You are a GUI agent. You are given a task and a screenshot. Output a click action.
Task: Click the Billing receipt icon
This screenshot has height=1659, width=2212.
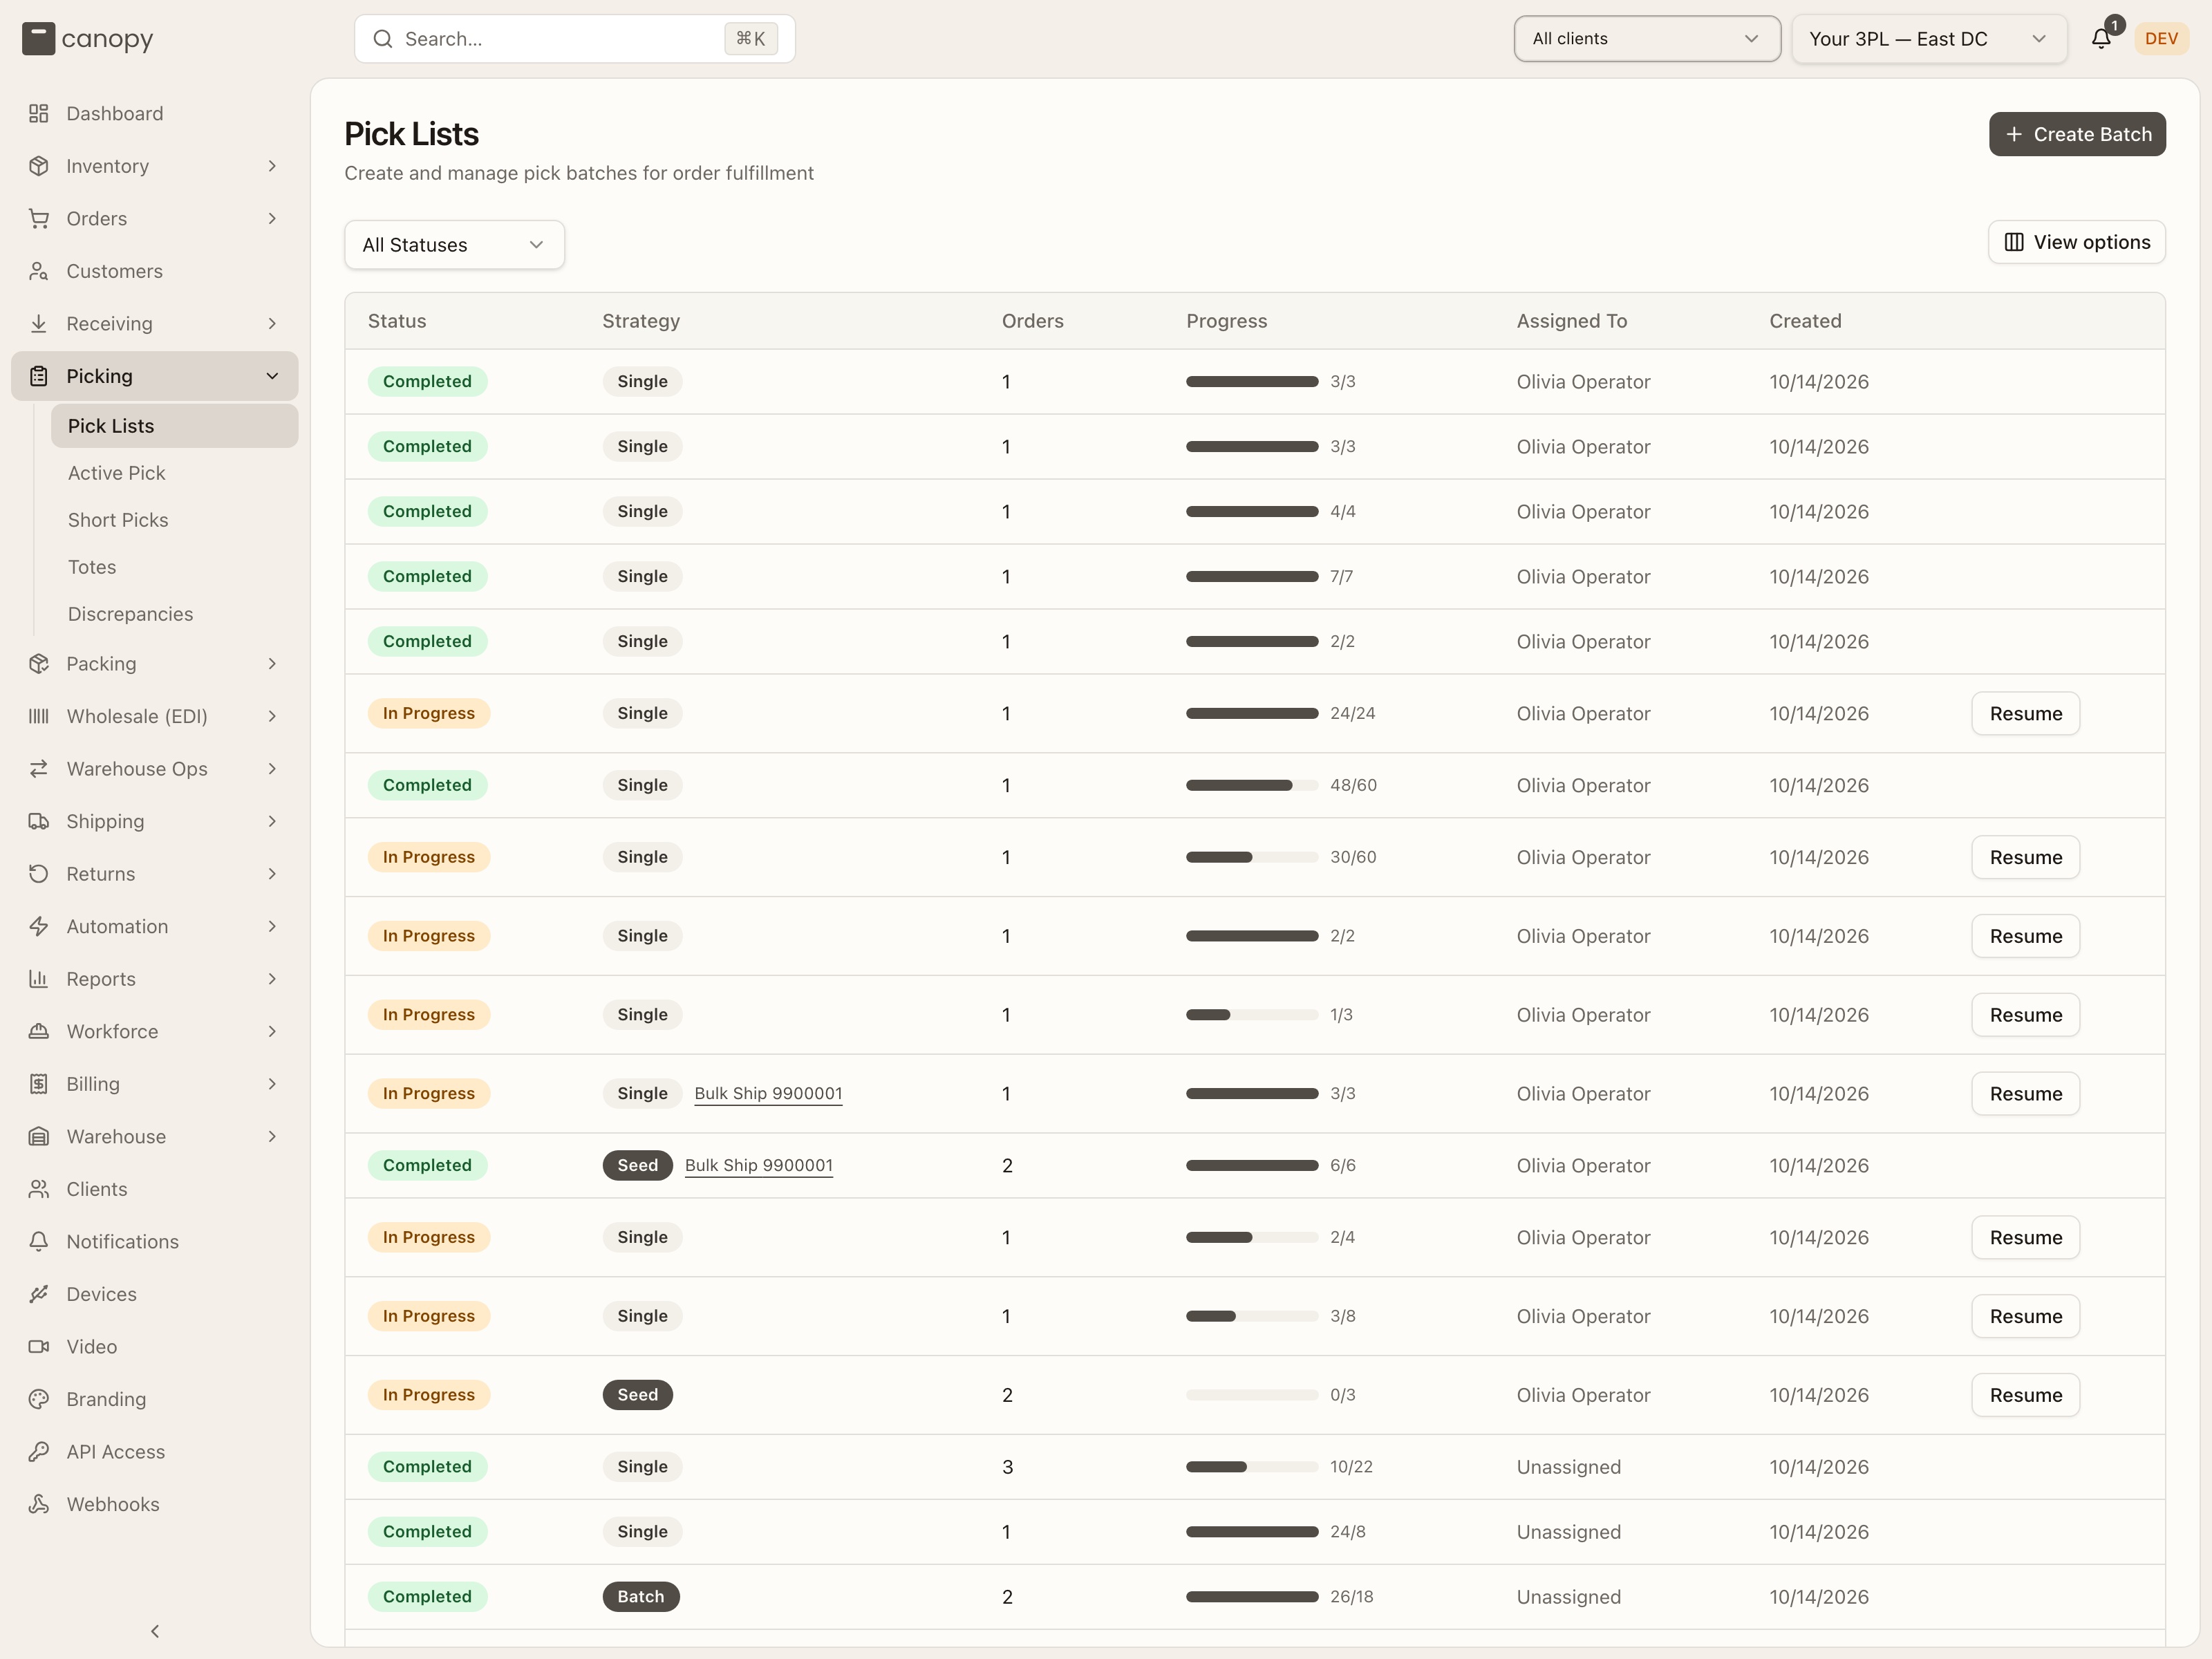pyautogui.click(x=39, y=1083)
